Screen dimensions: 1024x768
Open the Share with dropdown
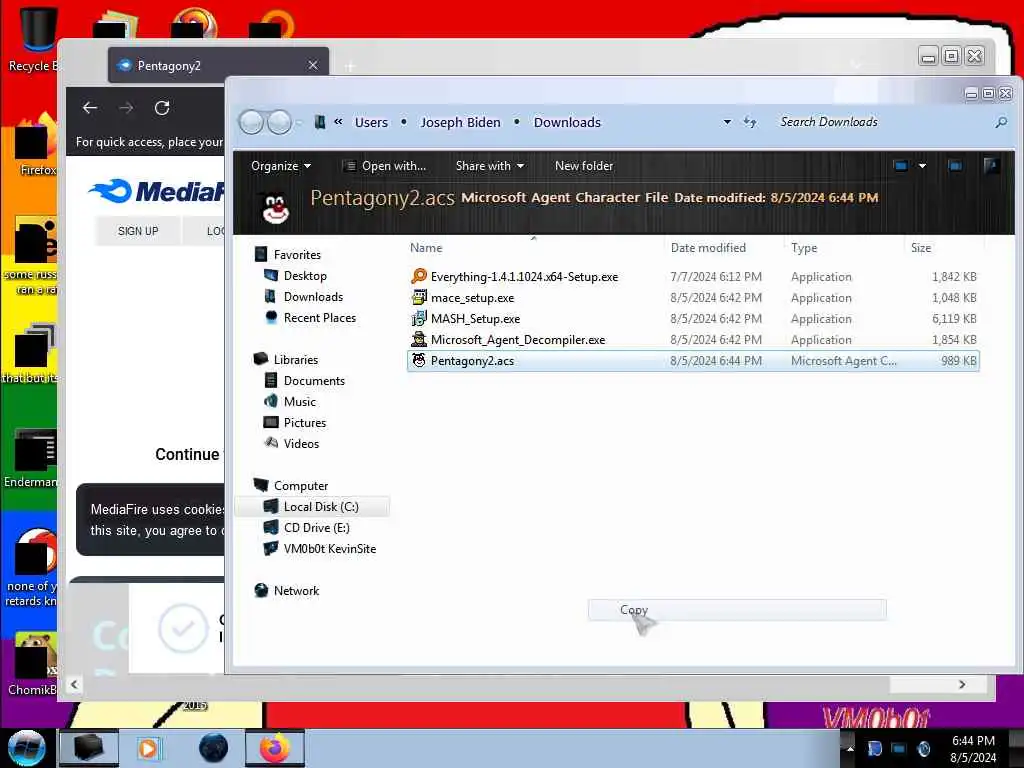click(490, 166)
